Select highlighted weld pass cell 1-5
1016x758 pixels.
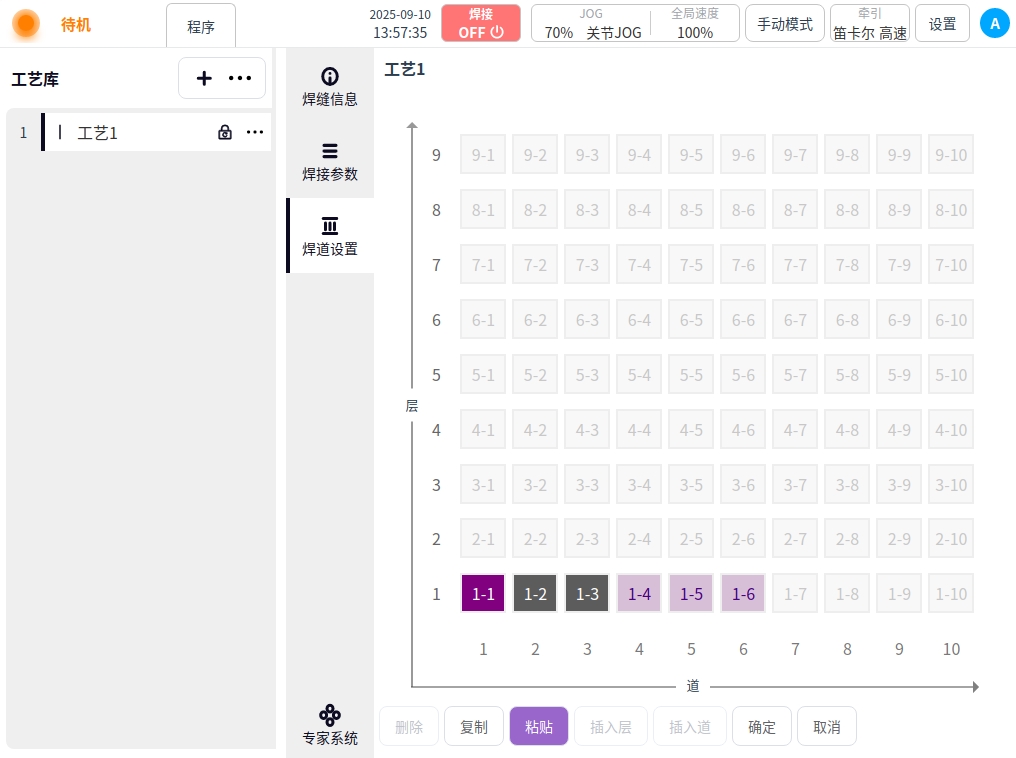click(691, 593)
